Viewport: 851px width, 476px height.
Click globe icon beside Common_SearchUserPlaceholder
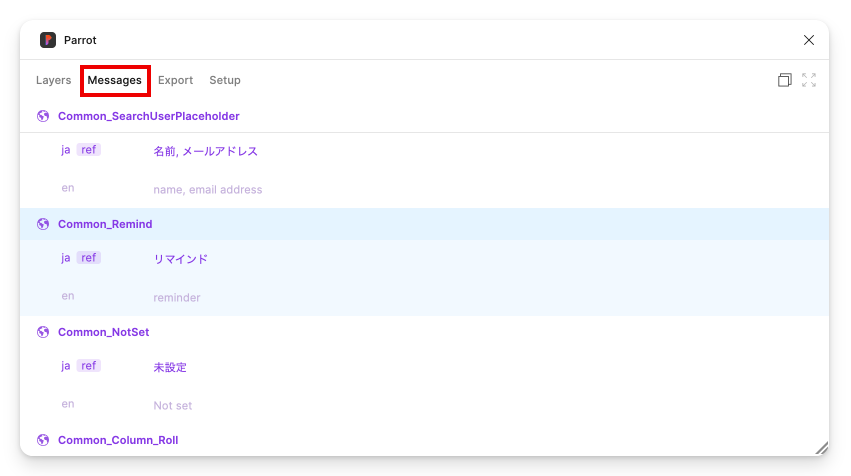tap(43, 116)
